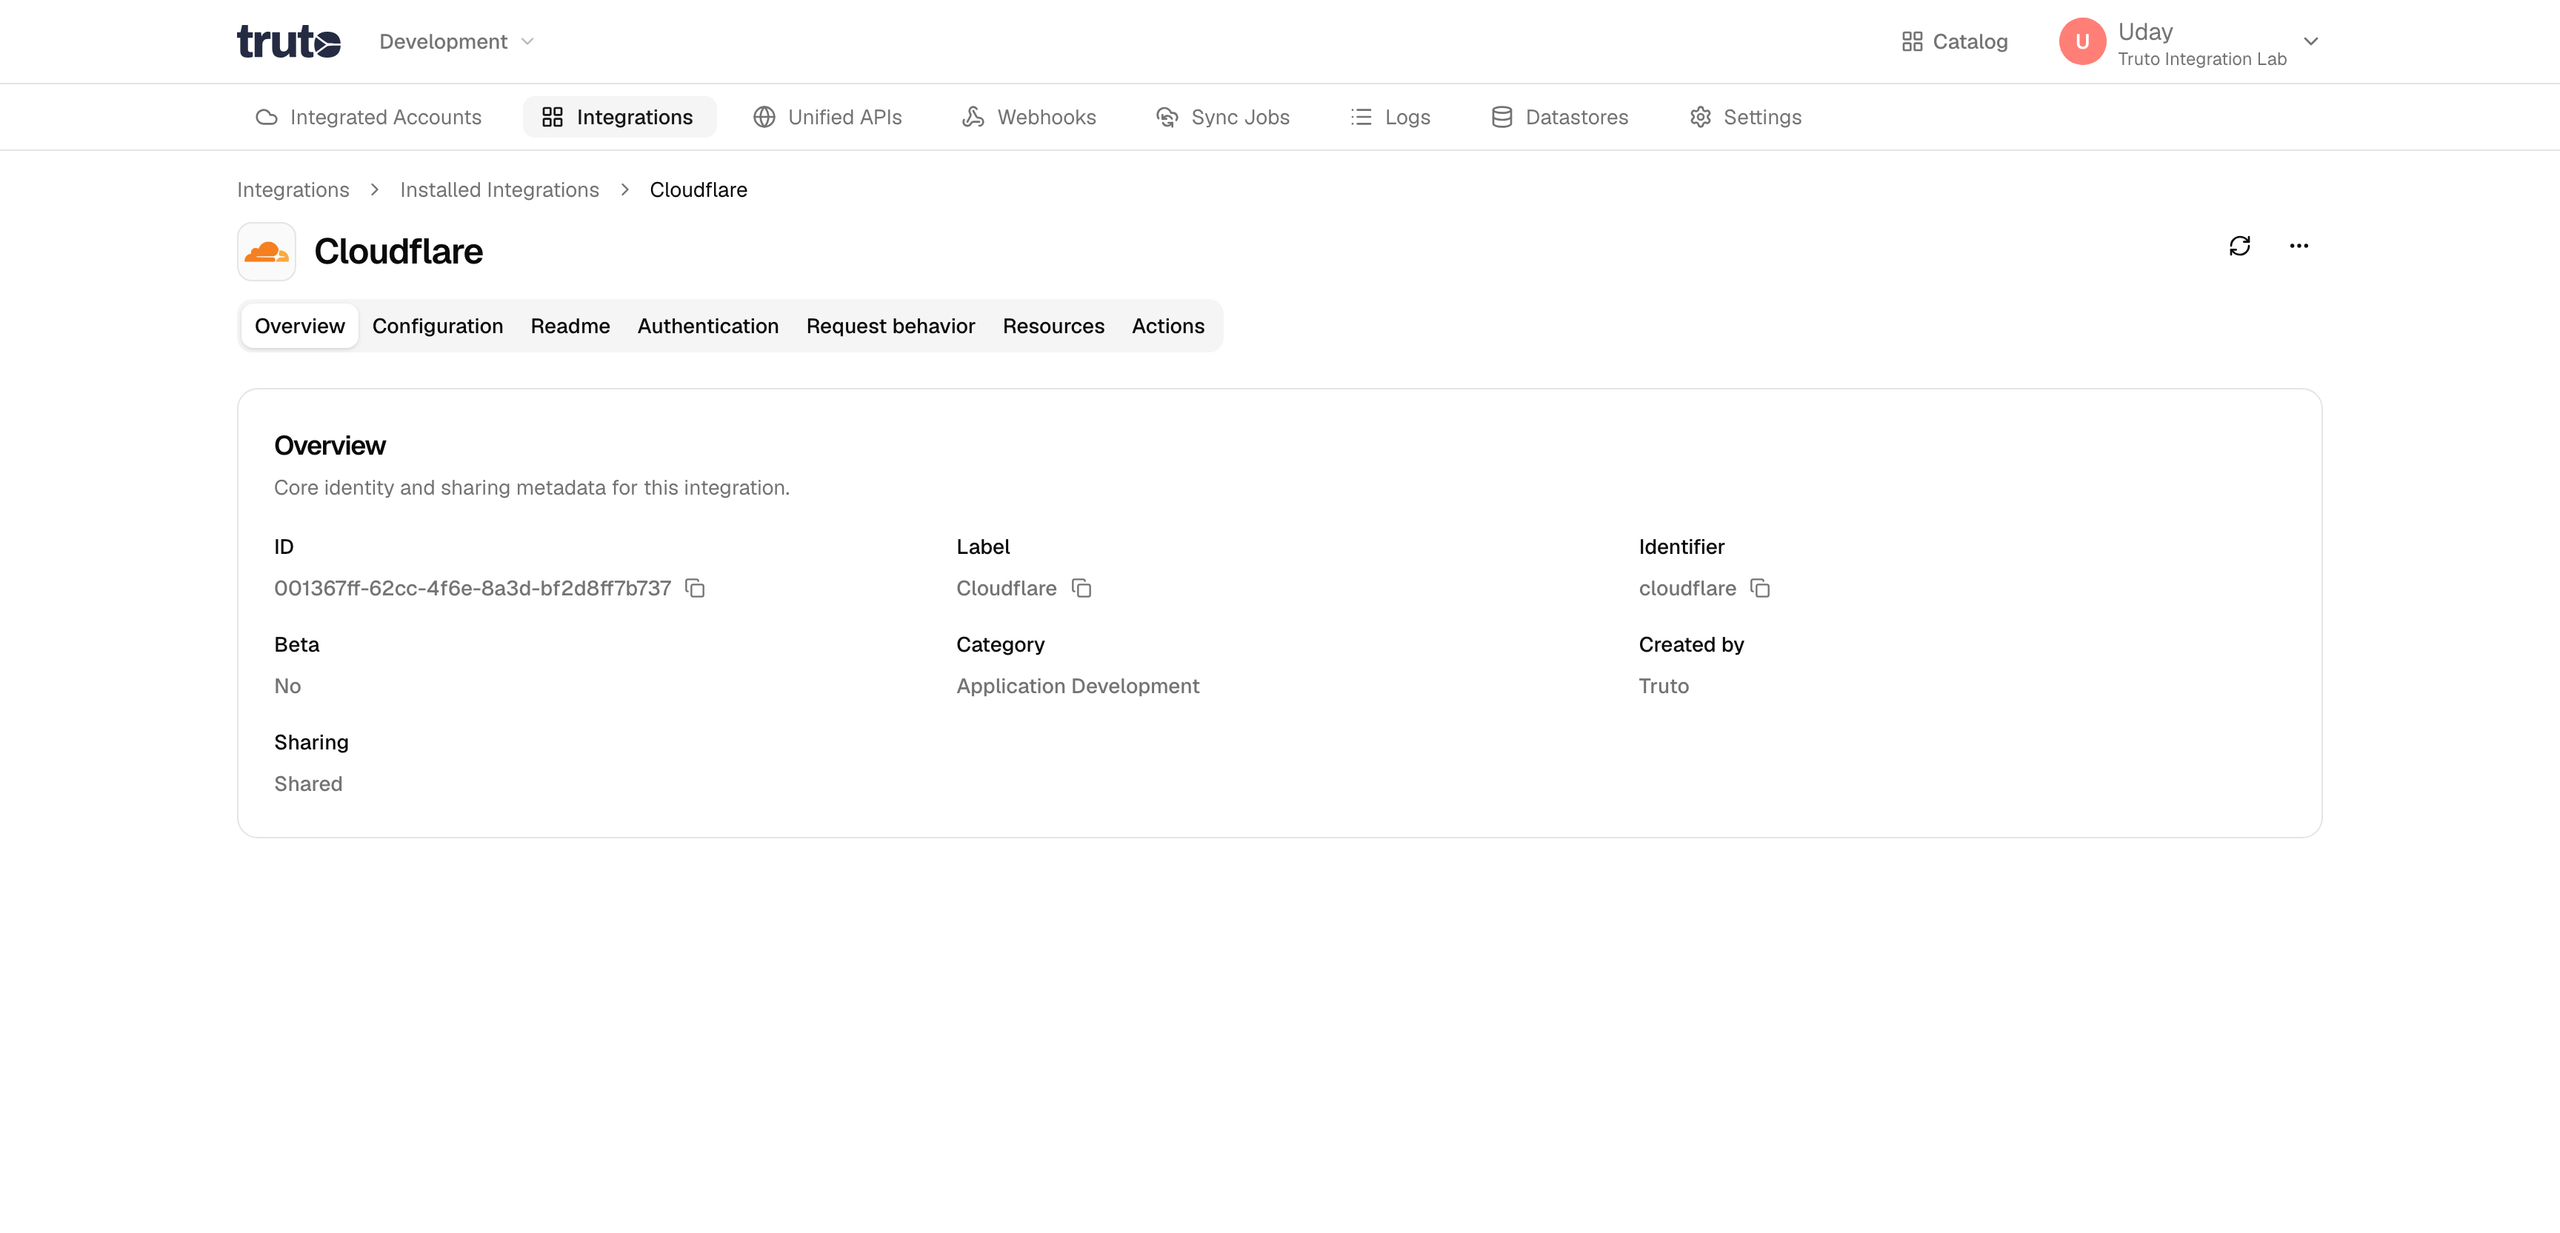Click the Unified APIs globe icon

click(764, 117)
